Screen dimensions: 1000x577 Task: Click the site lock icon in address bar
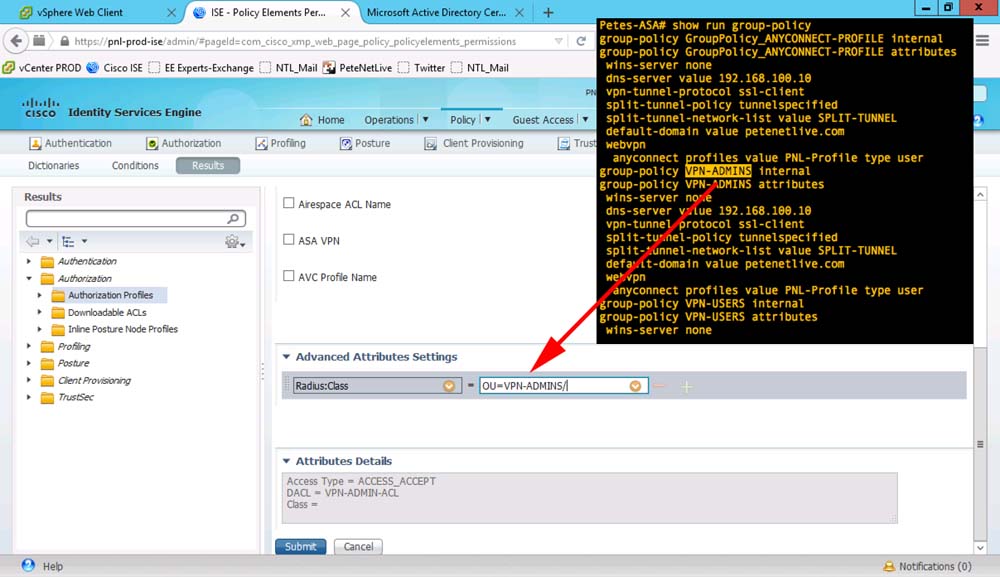coord(64,41)
